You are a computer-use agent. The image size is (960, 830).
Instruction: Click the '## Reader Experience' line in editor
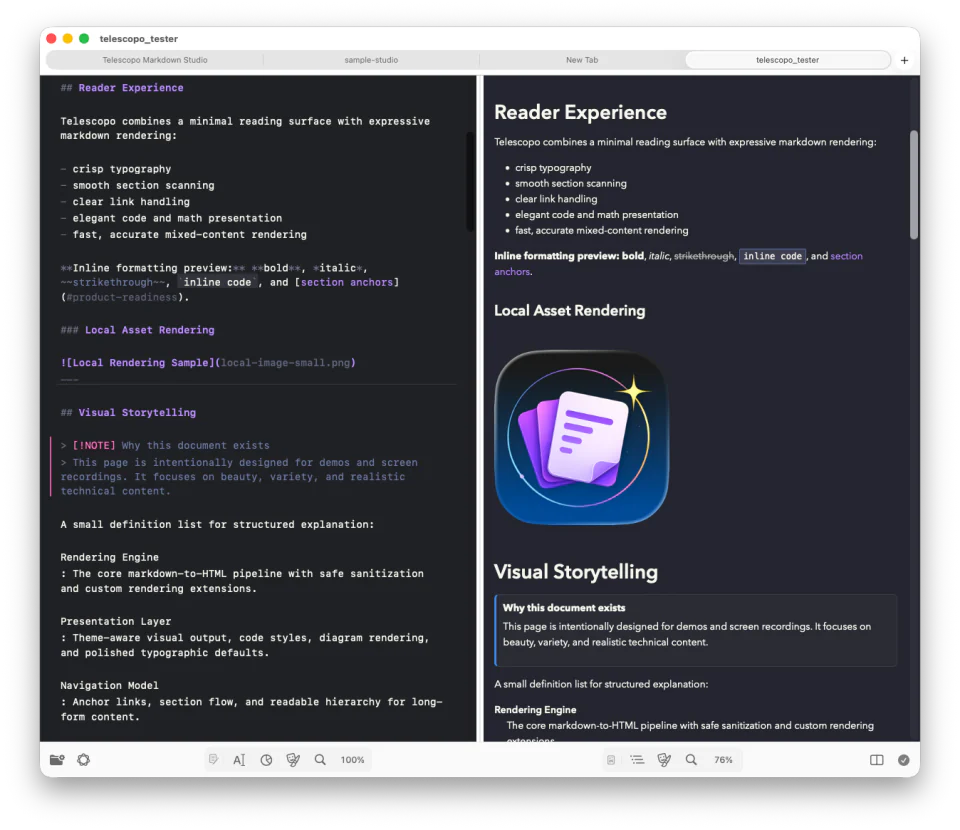(122, 88)
